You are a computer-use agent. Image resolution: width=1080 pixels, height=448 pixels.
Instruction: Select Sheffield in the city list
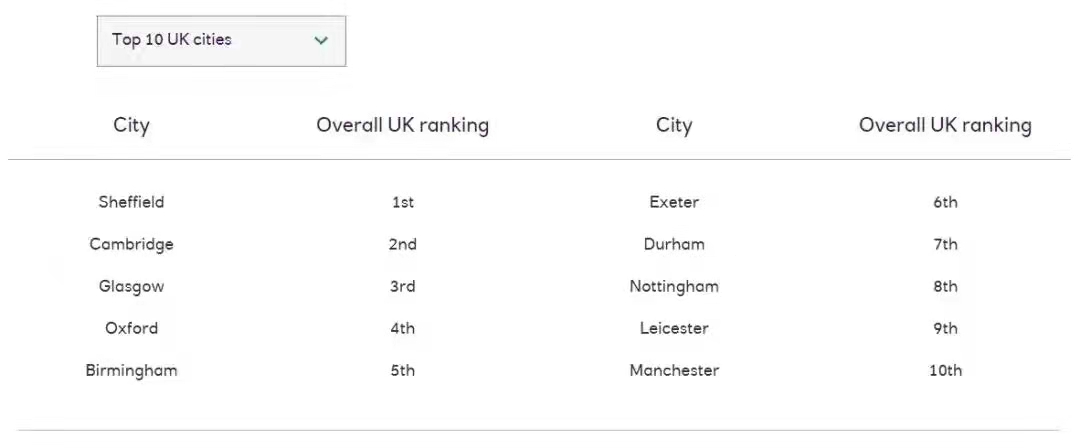pos(131,202)
